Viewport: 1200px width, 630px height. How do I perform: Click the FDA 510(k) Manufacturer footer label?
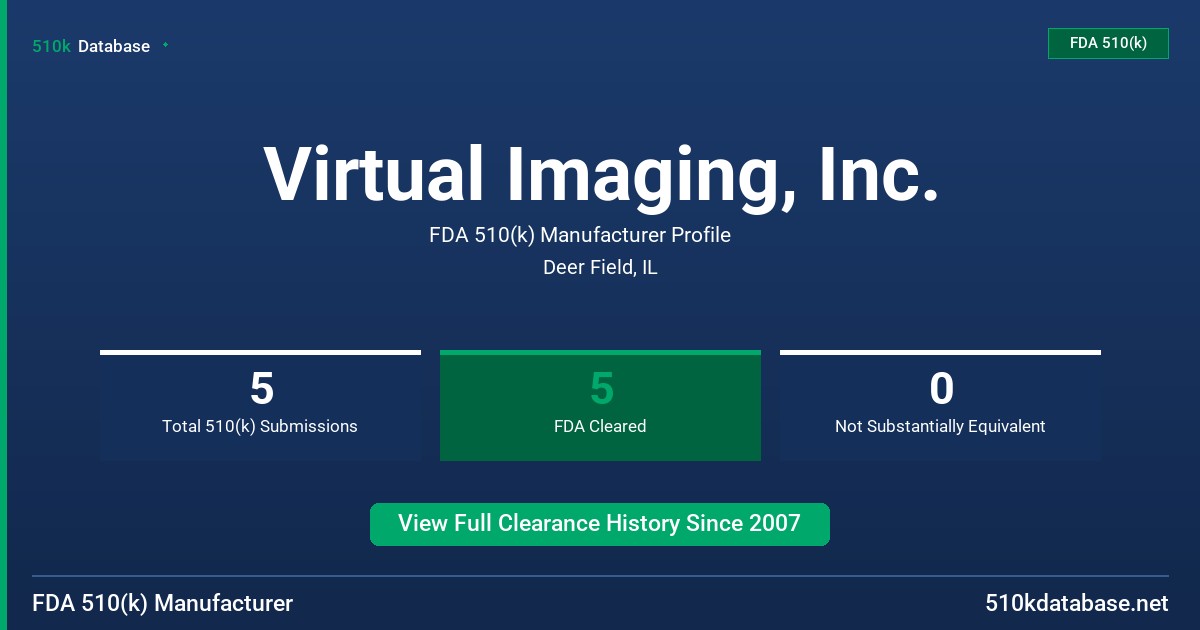click(x=163, y=603)
